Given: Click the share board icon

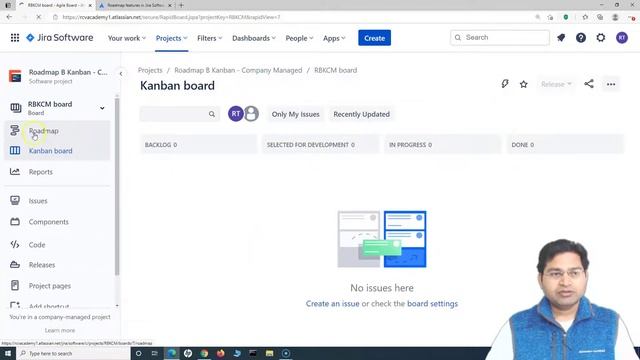Looking at the screenshot, I should point(589,84).
